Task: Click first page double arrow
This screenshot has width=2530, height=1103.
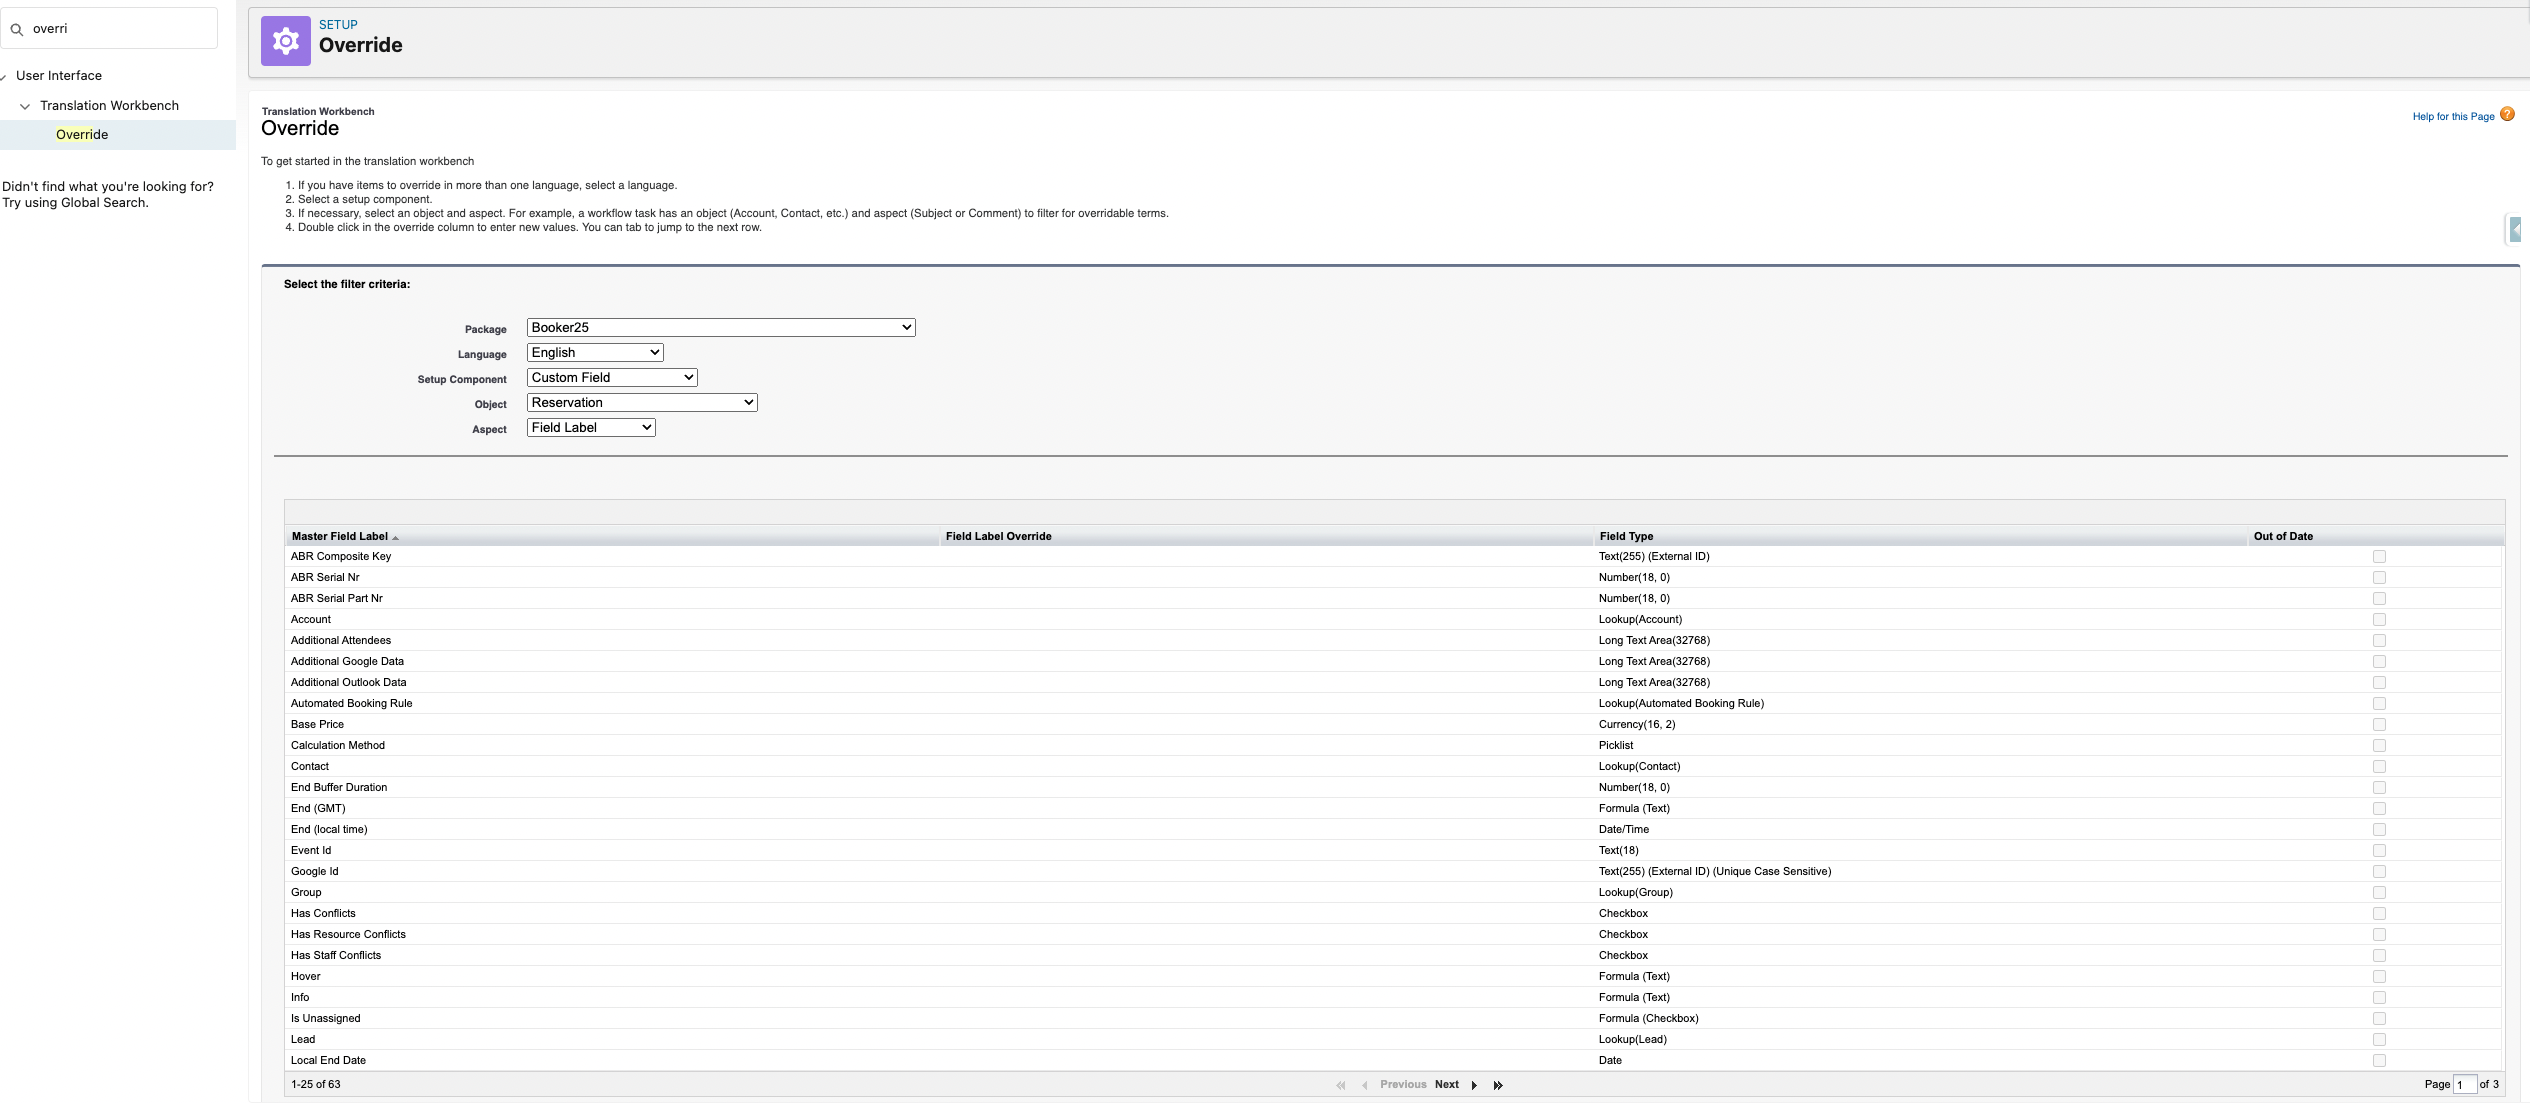Action: tap(1341, 1085)
